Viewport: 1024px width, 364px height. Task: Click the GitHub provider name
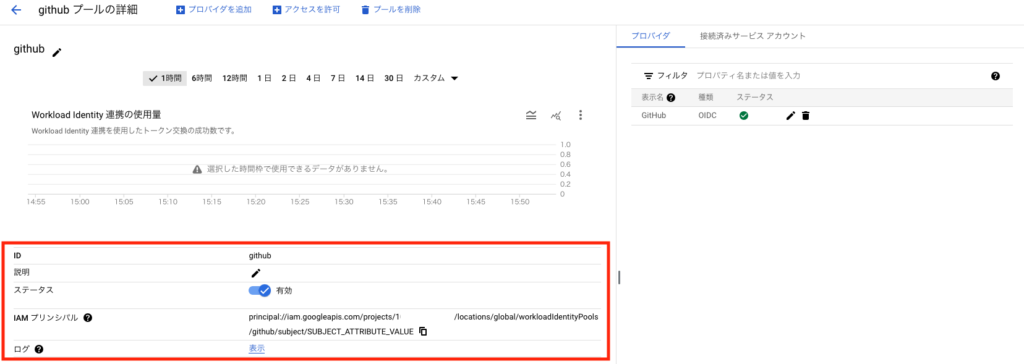point(654,116)
